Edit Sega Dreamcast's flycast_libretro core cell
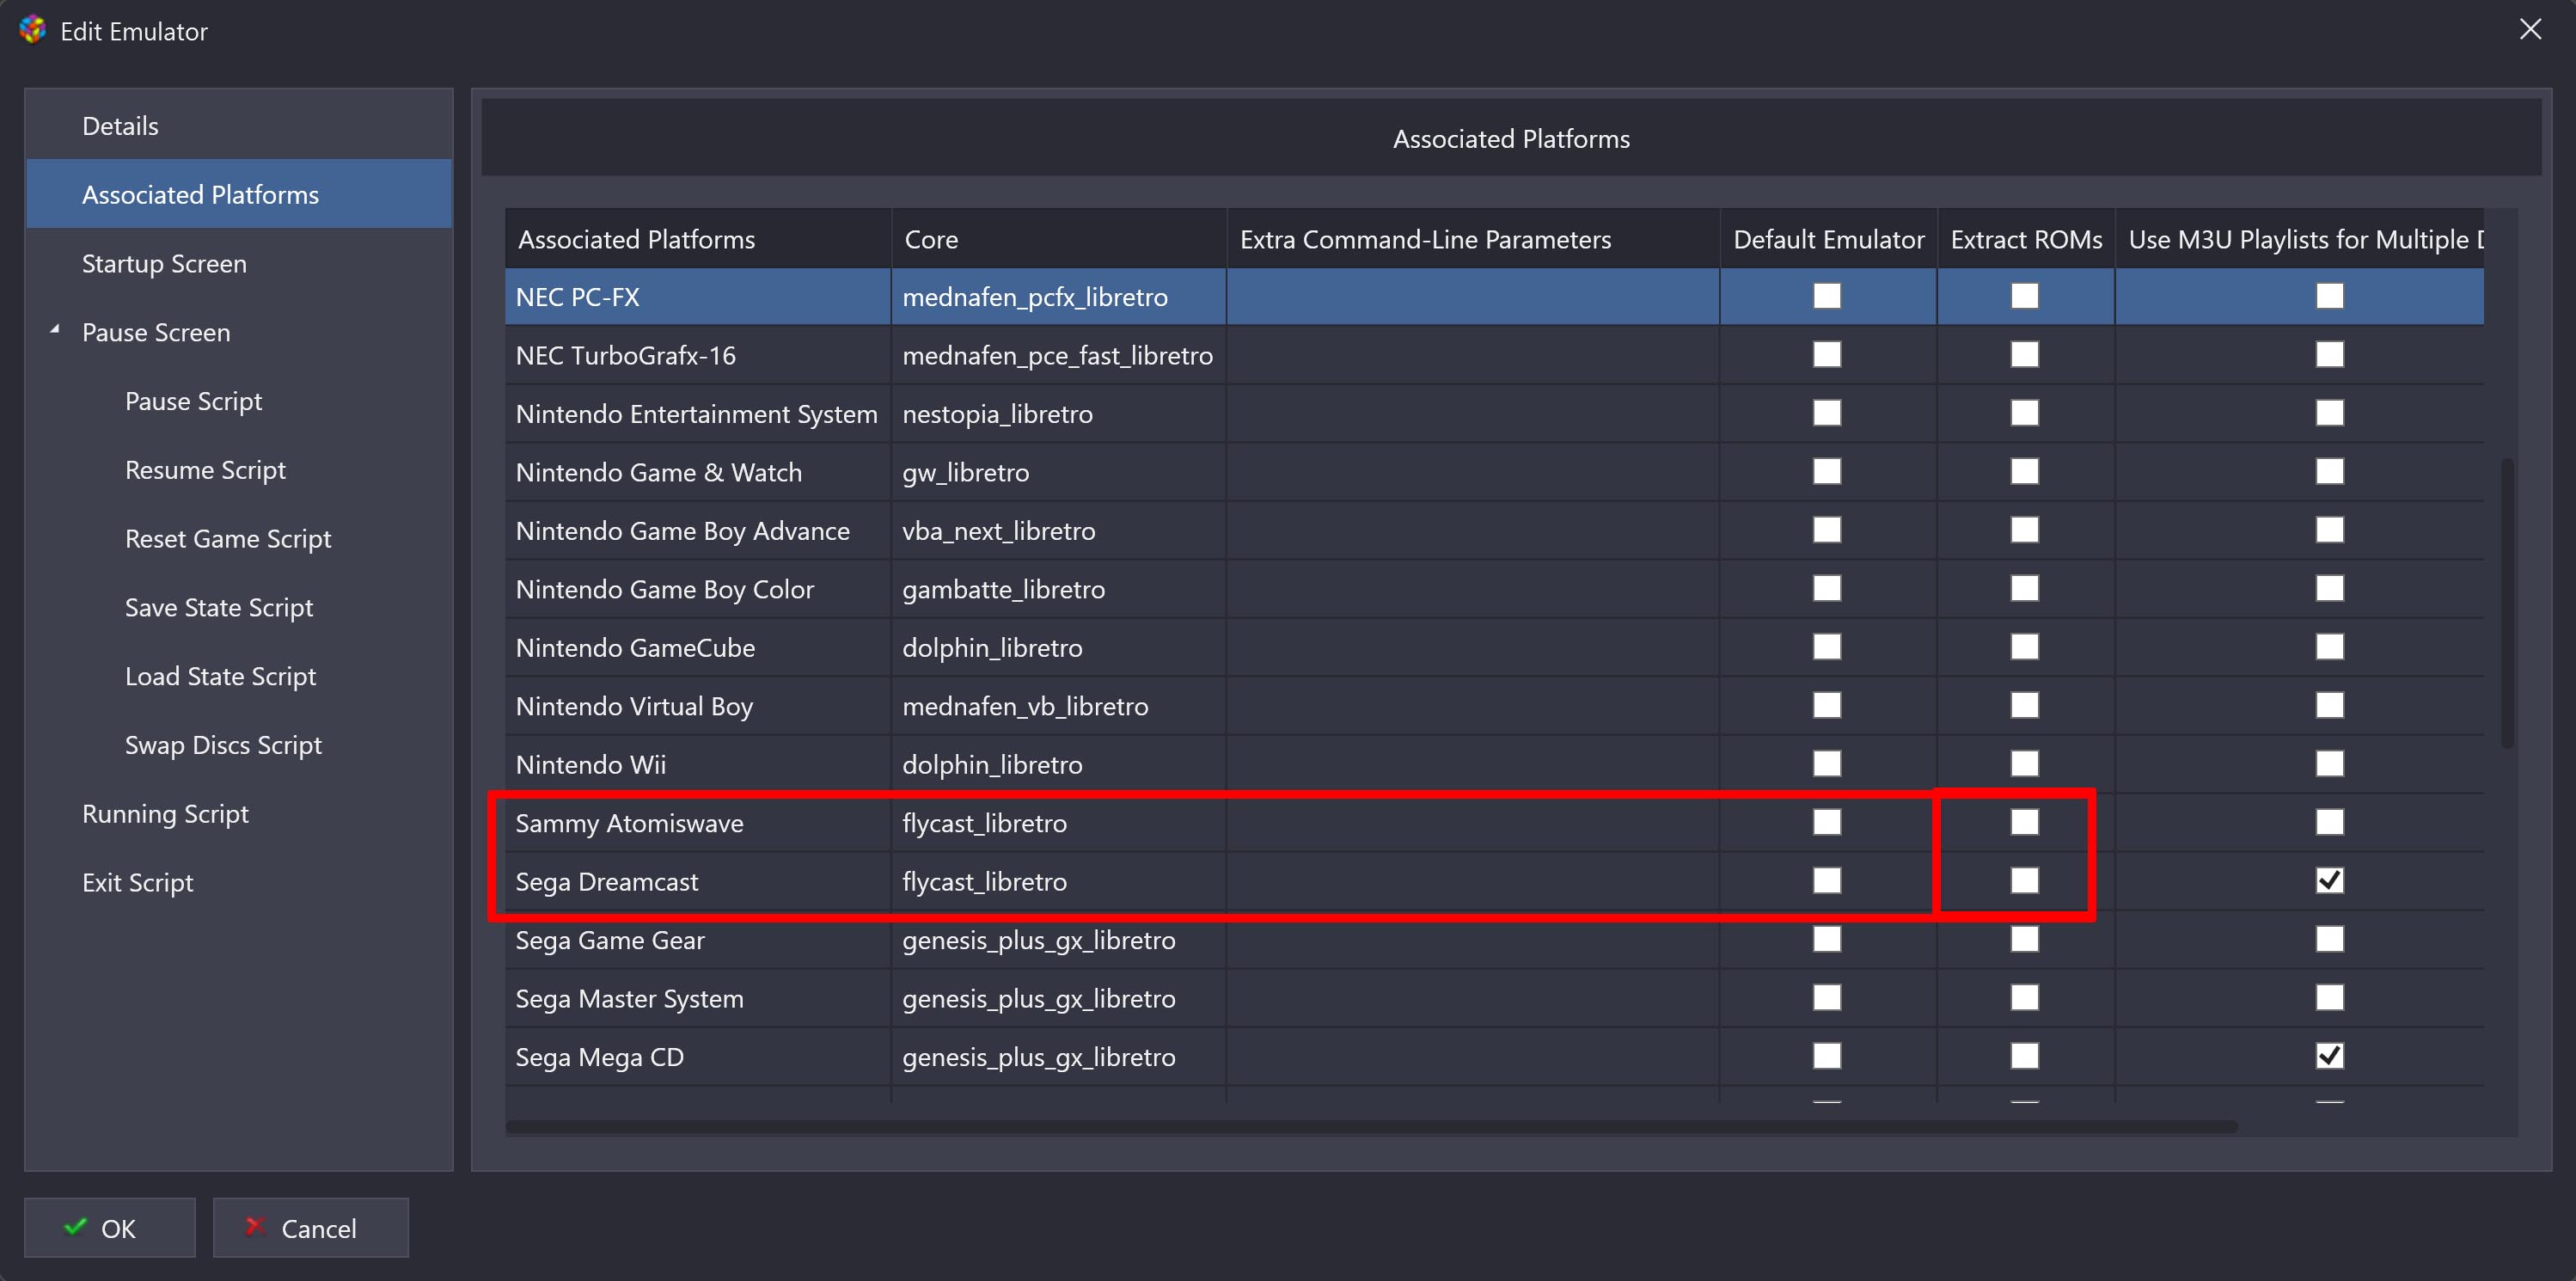Viewport: 2576px width, 1281px height. (1059, 882)
